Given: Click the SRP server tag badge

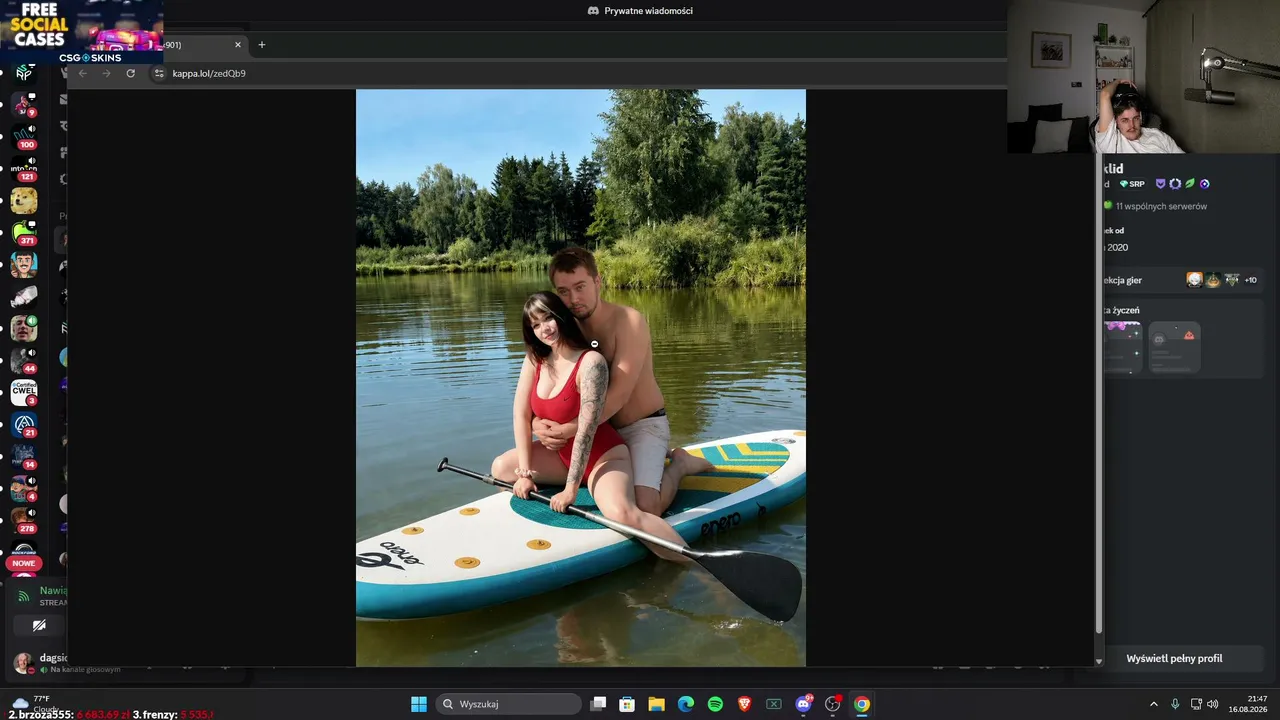Looking at the screenshot, I should [x=1132, y=184].
